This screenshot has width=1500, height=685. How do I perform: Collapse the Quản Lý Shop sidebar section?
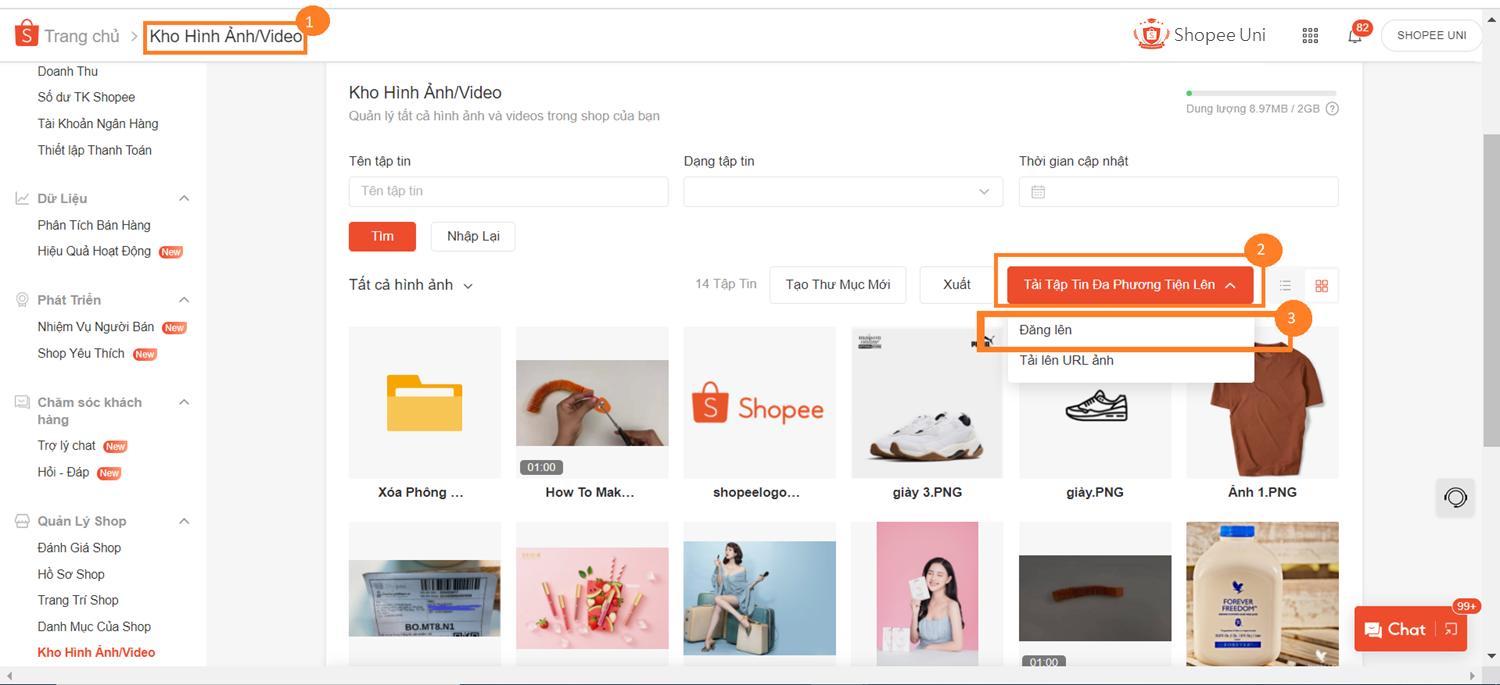(x=184, y=521)
